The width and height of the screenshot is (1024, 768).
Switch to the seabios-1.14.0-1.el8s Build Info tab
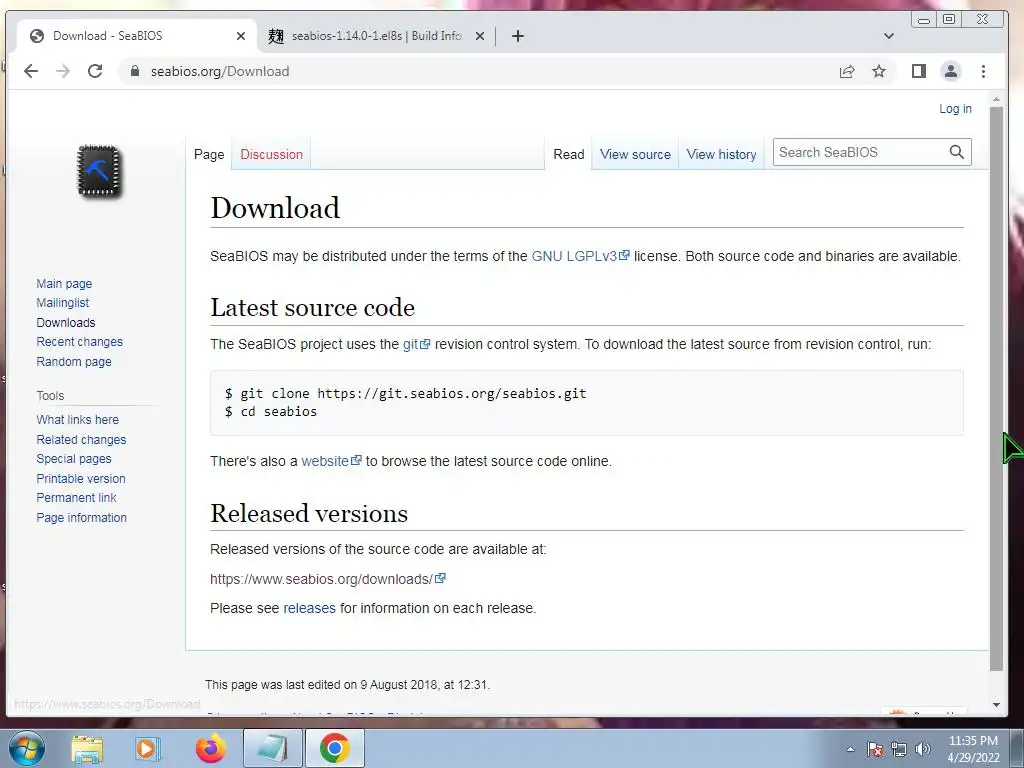click(x=377, y=36)
